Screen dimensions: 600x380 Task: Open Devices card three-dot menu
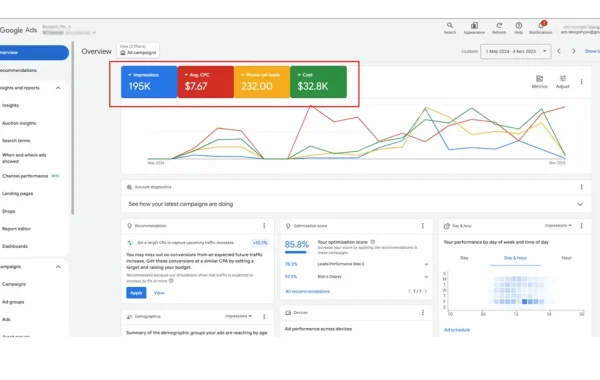423,313
